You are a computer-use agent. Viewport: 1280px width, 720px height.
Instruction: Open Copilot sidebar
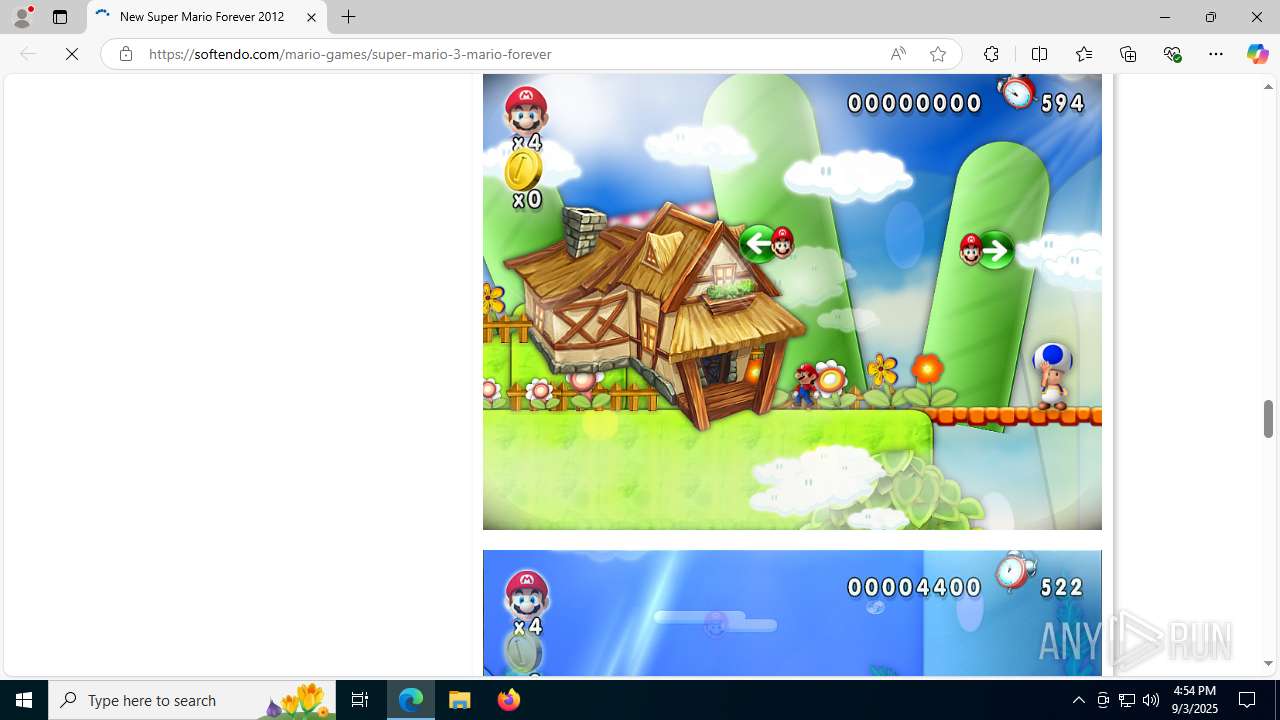tap(1257, 54)
